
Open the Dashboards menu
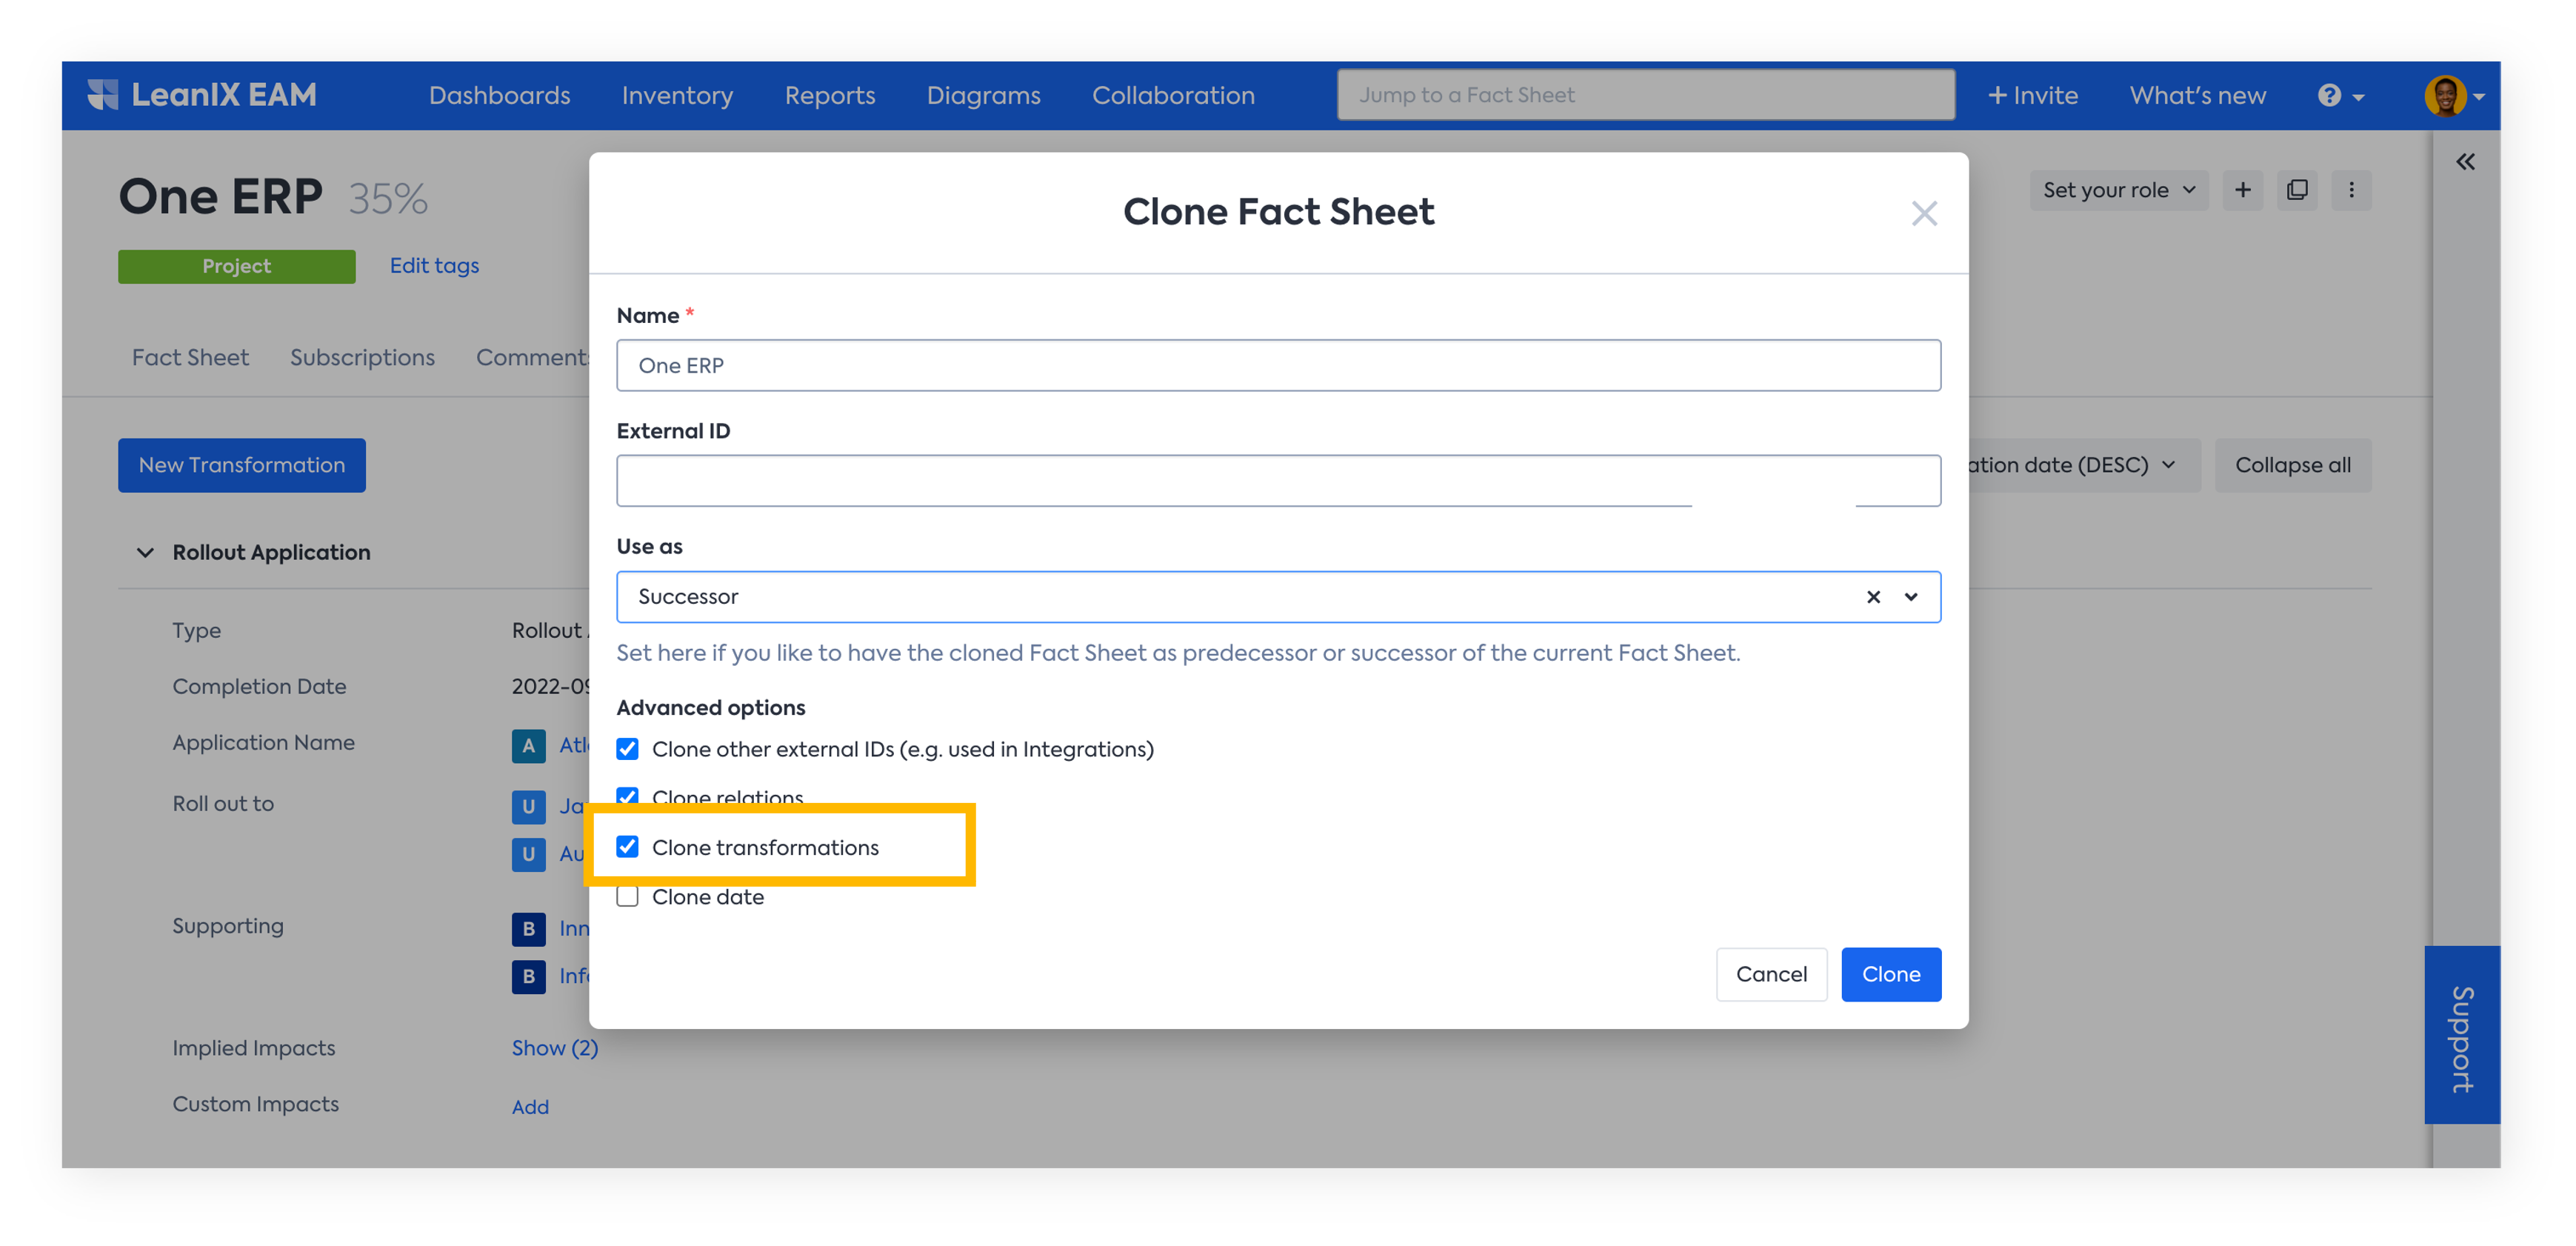pos(499,95)
